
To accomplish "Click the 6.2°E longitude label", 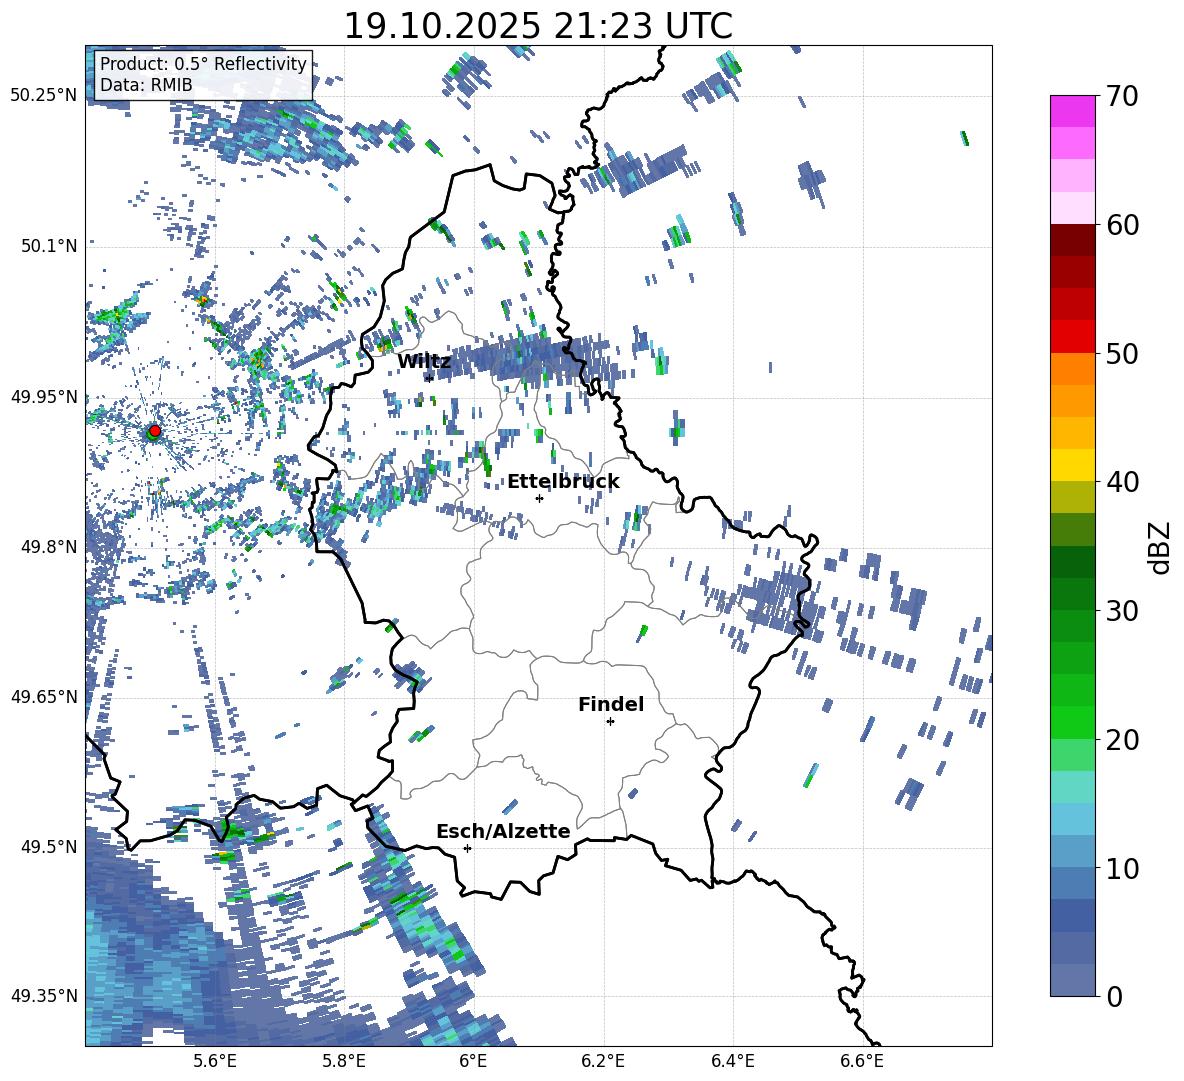I will (x=603, y=1061).
